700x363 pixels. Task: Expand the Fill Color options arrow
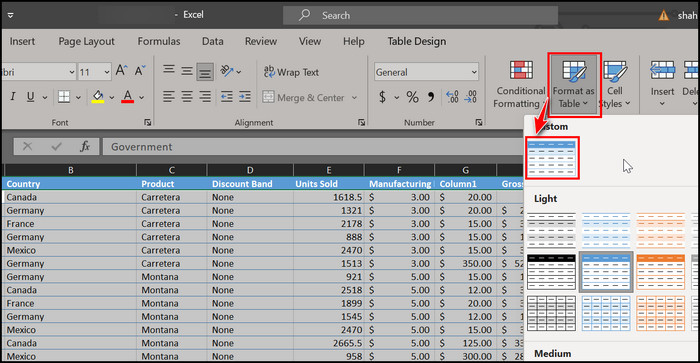pyautogui.click(x=112, y=97)
